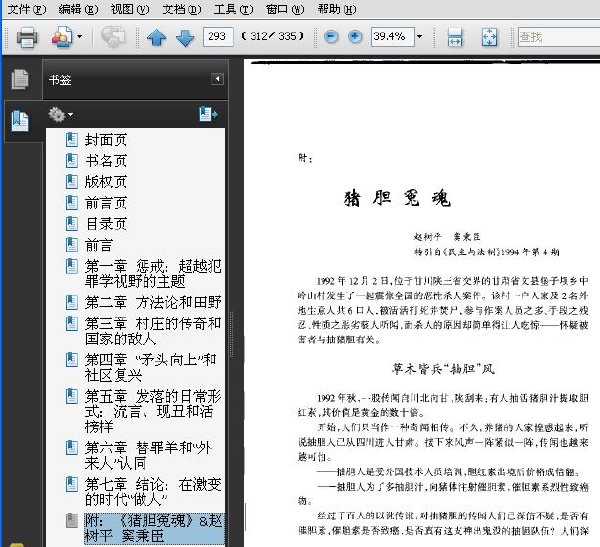
Task: Open the 前言页 bookmark
Action: pos(106,203)
